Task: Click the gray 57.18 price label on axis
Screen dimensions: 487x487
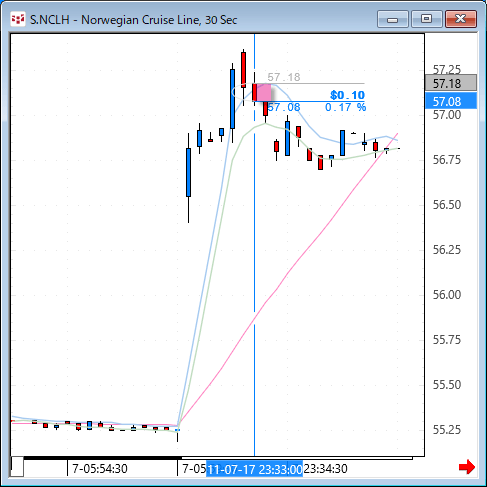Action: [x=451, y=83]
